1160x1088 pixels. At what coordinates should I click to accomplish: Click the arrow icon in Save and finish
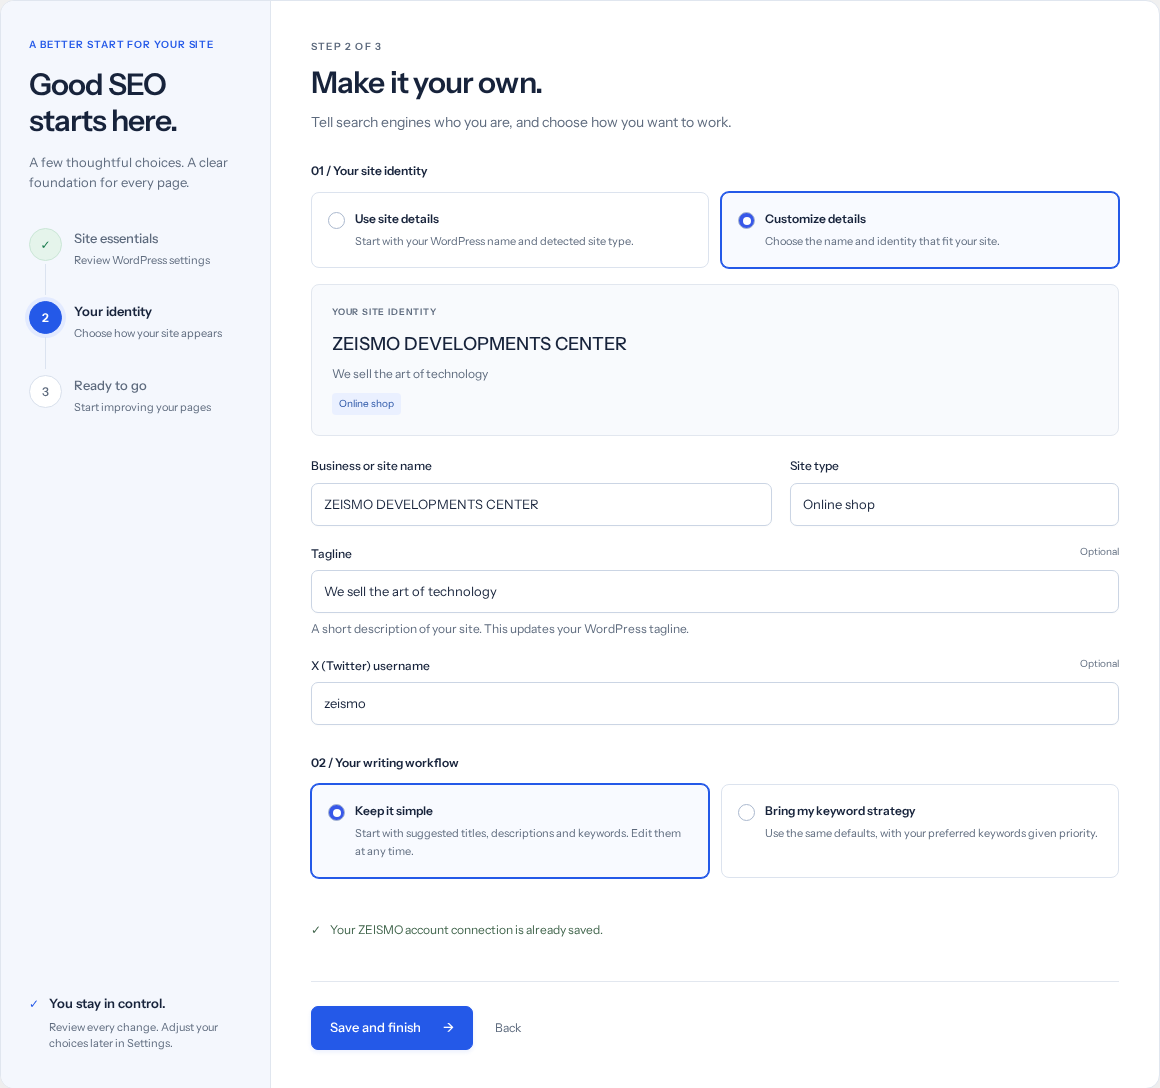coord(448,1027)
